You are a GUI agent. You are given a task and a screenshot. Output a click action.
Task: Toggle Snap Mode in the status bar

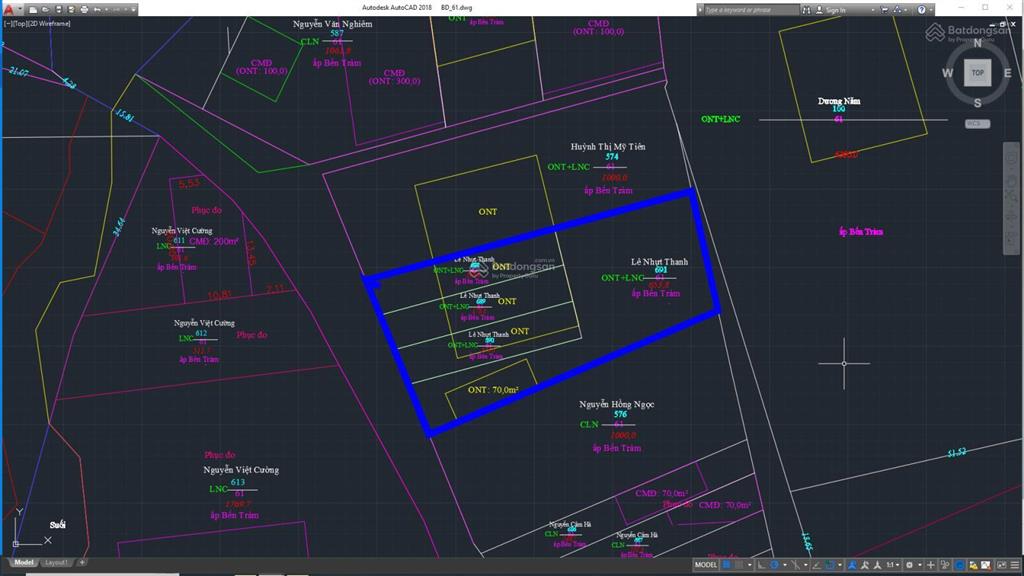click(x=739, y=566)
